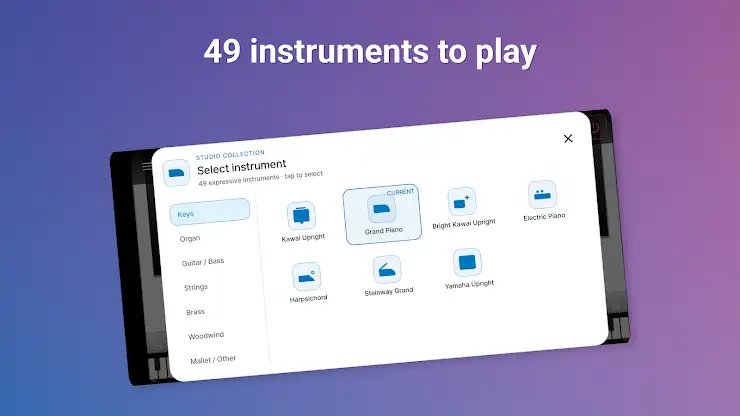Open the Mallet / Other category
740x416 pixels.
tap(213, 360)
